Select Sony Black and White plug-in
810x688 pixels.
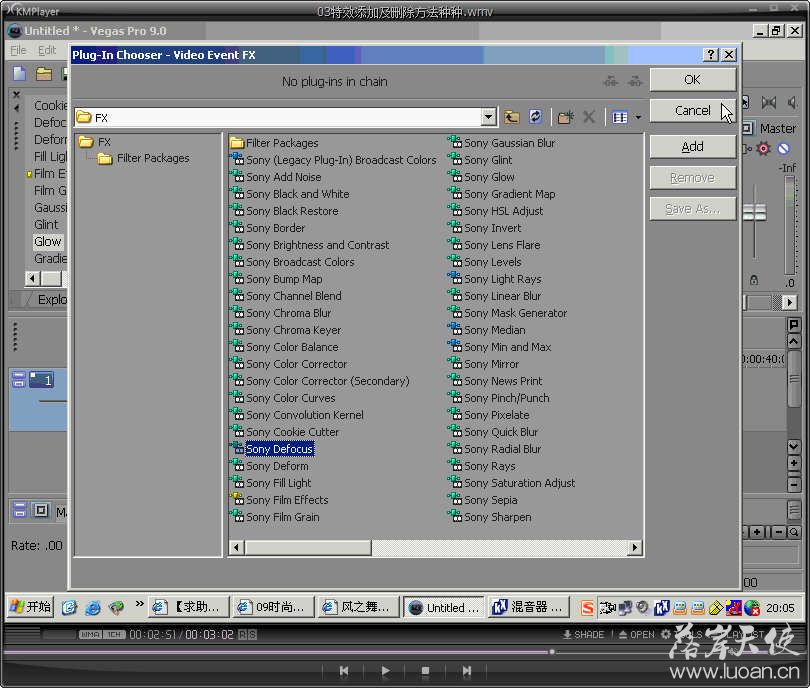pyautogui.click(x=298, y=194)
